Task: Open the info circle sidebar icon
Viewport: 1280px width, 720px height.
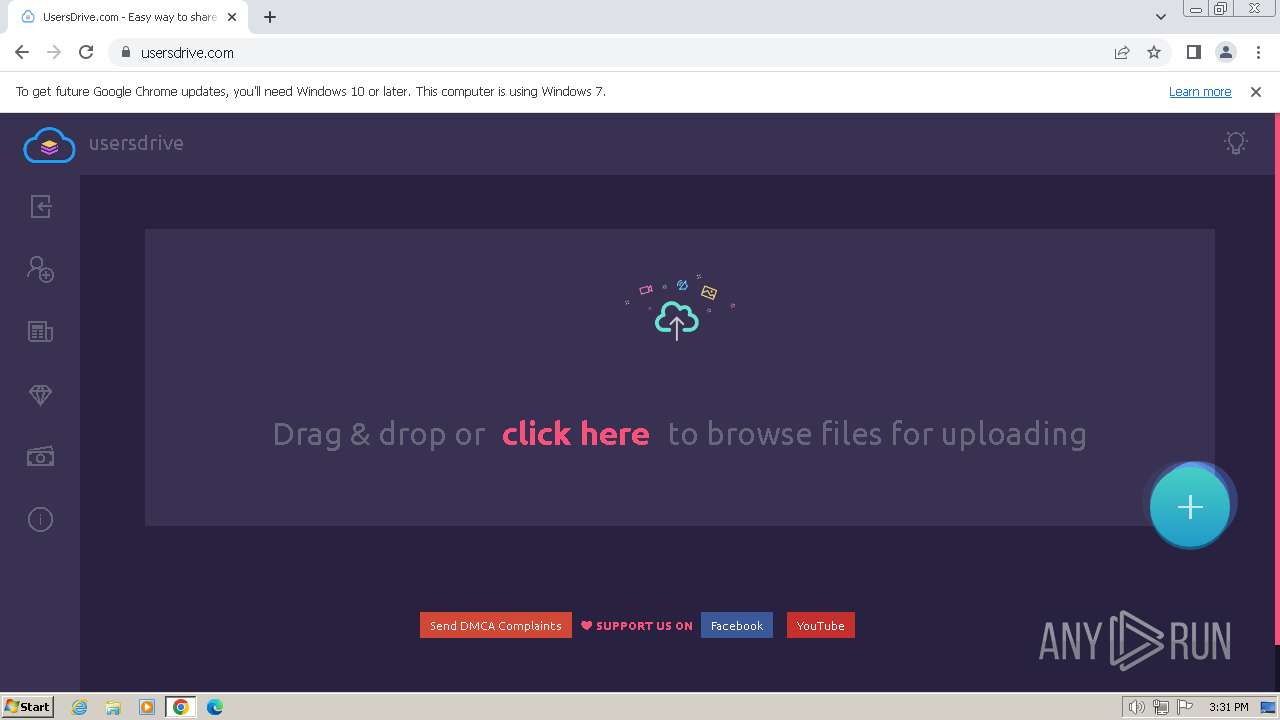Action: click(x=40, y=519)
